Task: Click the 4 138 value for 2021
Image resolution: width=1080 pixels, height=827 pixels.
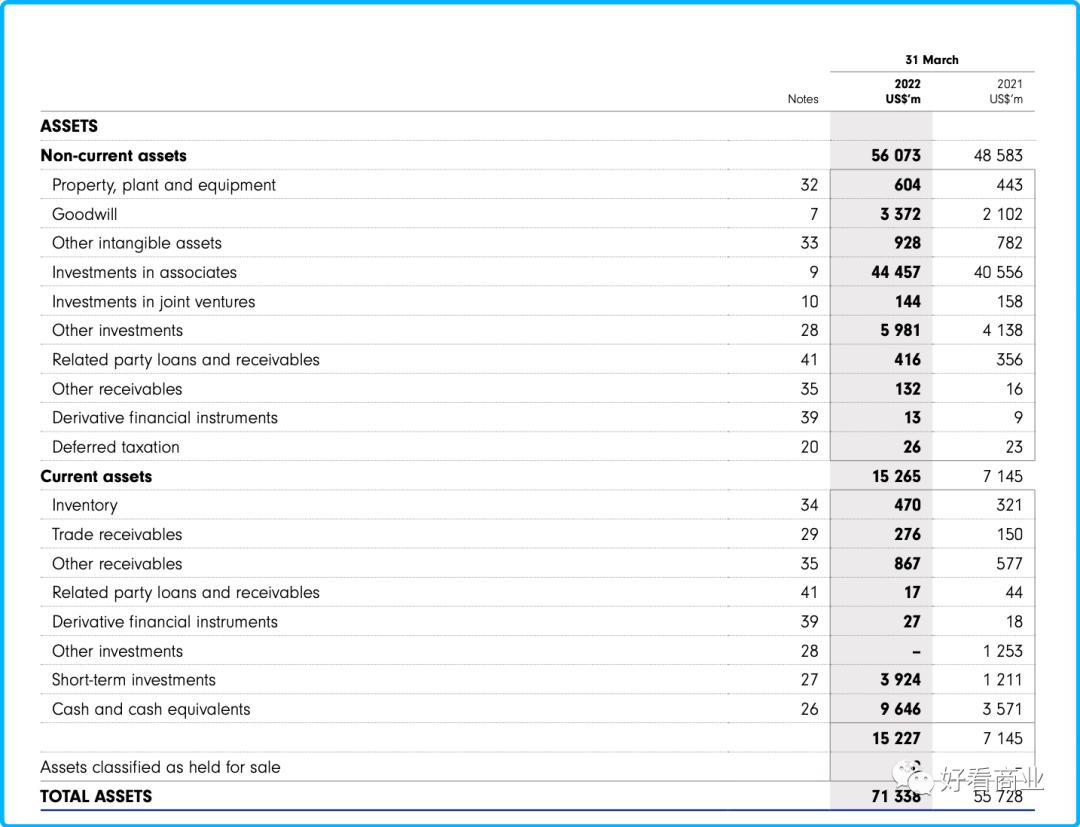Action: (1003, 331)
